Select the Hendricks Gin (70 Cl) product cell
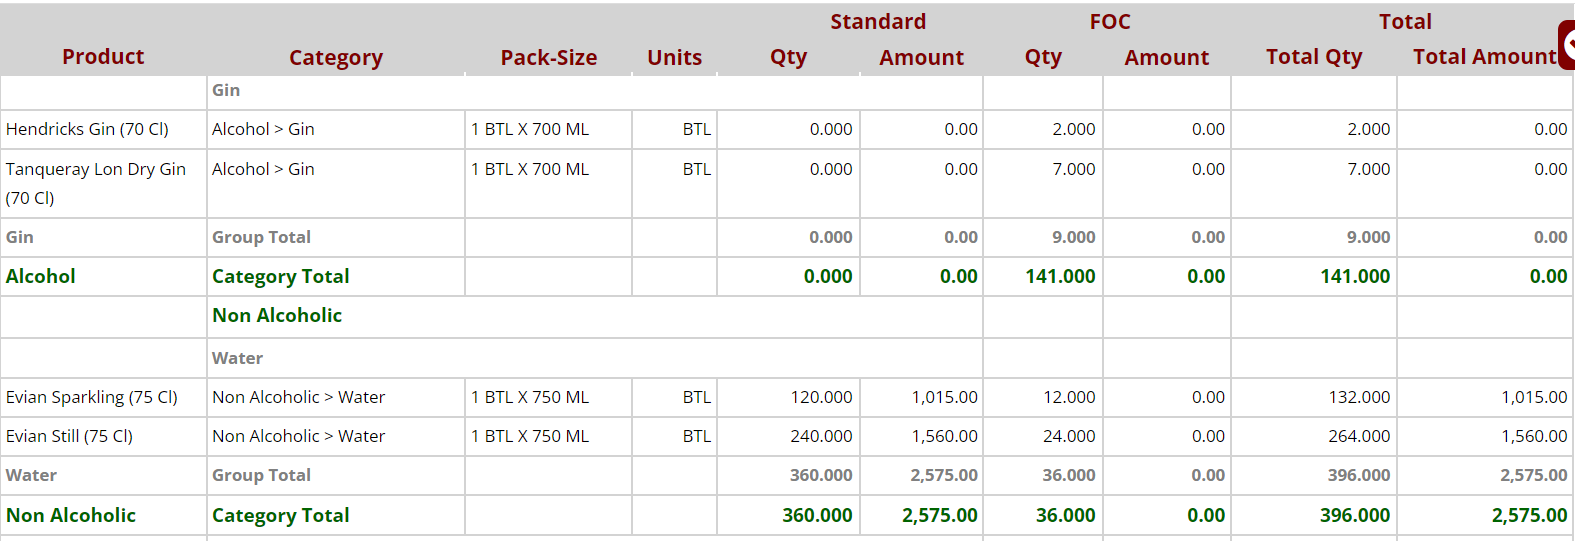 click(88, 129)
